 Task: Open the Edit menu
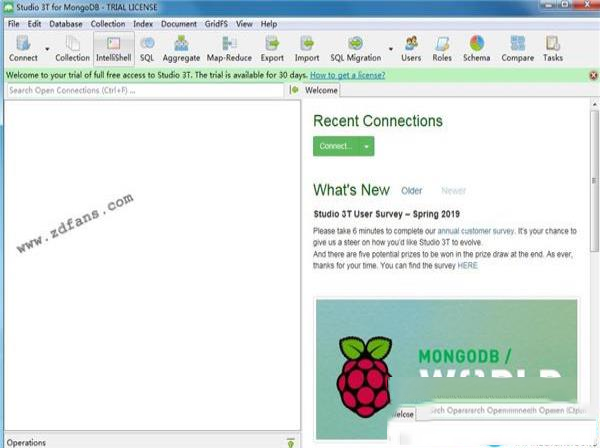[34, 24]
